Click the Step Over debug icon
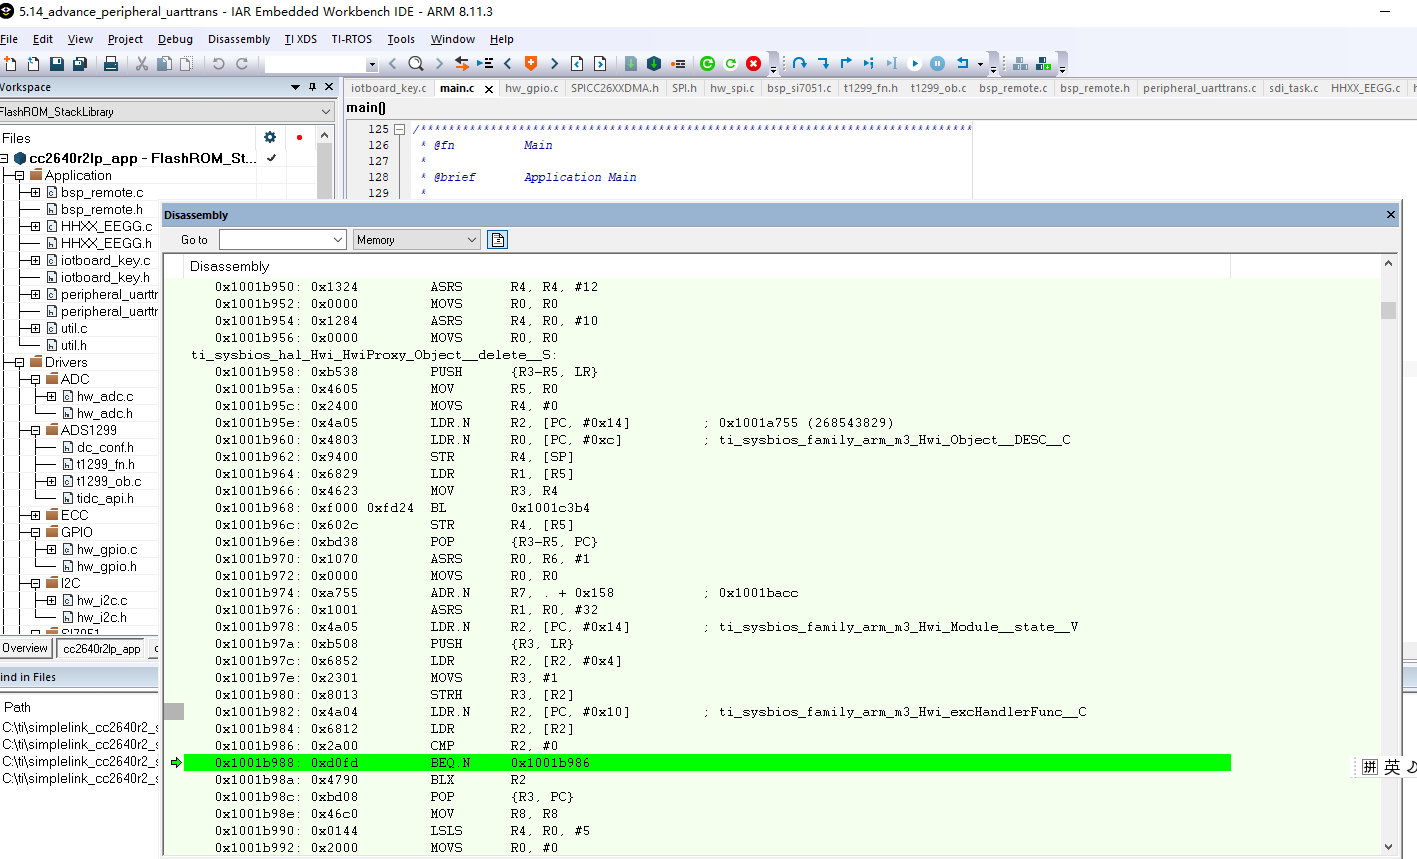This screenshot has height=859, width=1417. click(799, 64)
